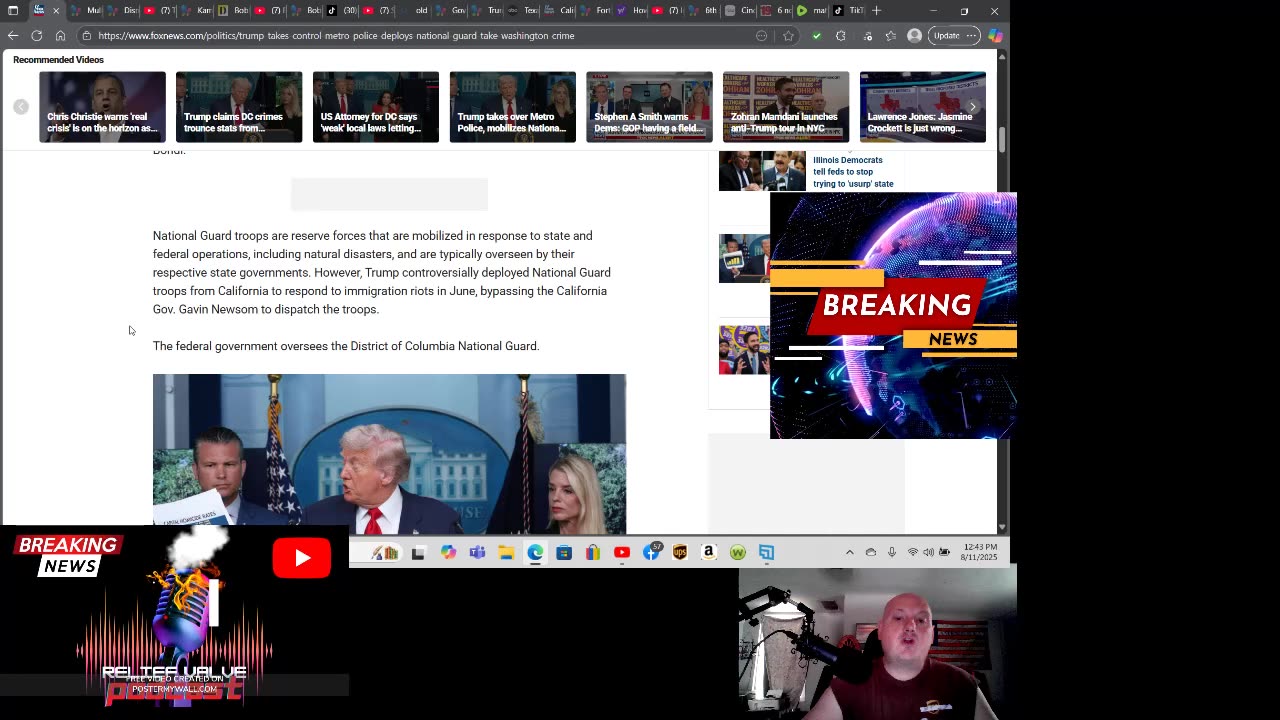Screen dimensions: 1280x720
Task: Click the 'Recommended Videos' heading
Action: click(x=58, y=60)
